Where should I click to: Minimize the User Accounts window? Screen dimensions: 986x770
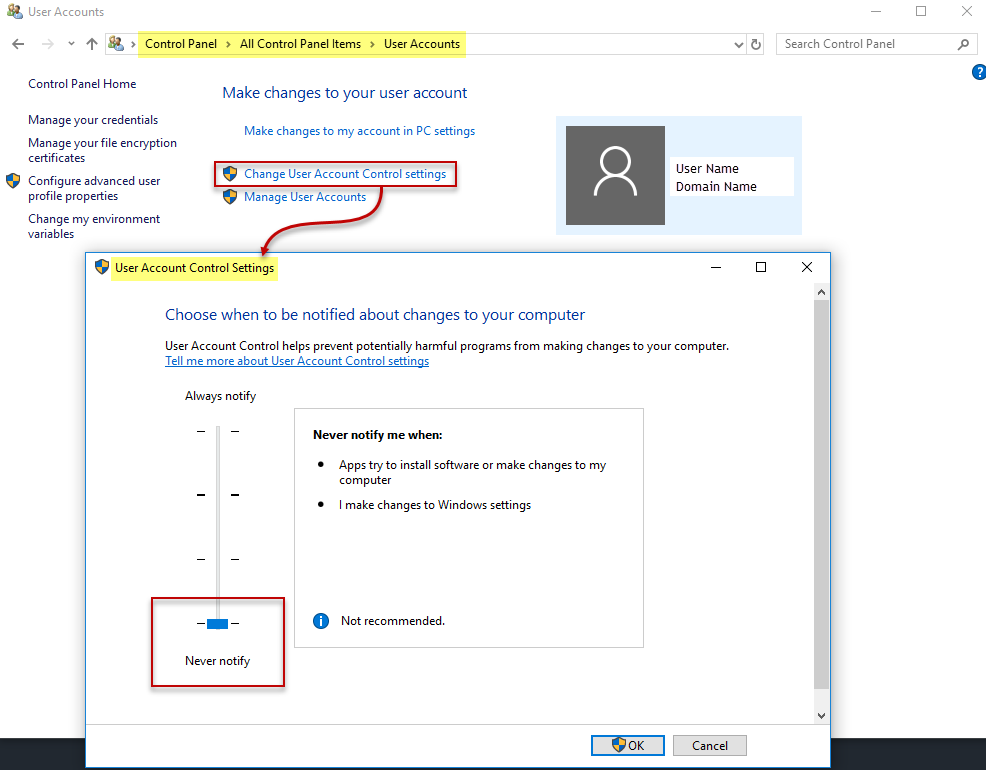[875, 11]
